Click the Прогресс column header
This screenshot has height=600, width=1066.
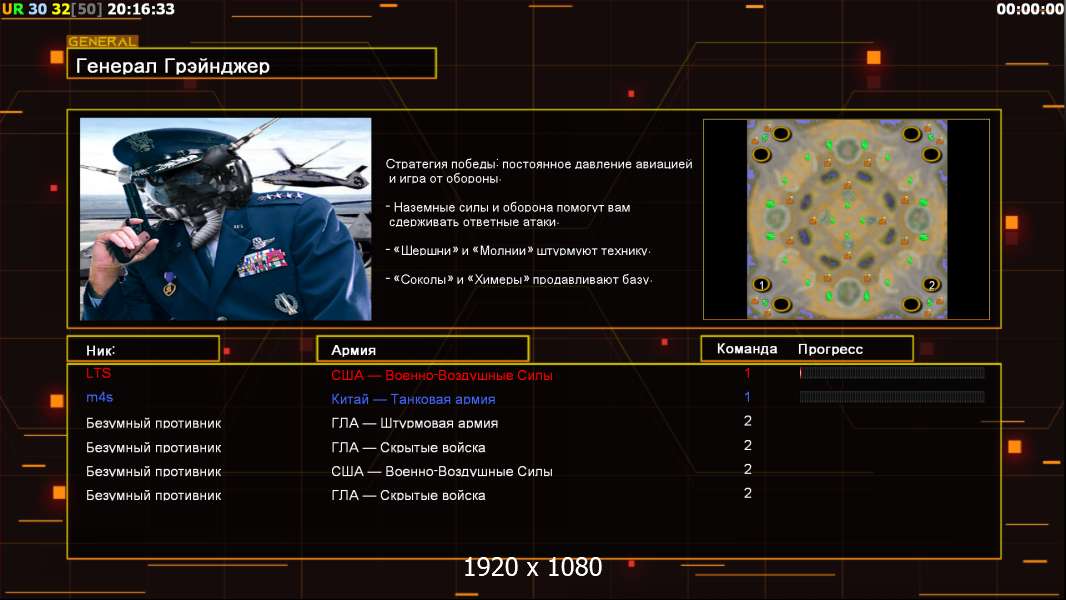830,349
